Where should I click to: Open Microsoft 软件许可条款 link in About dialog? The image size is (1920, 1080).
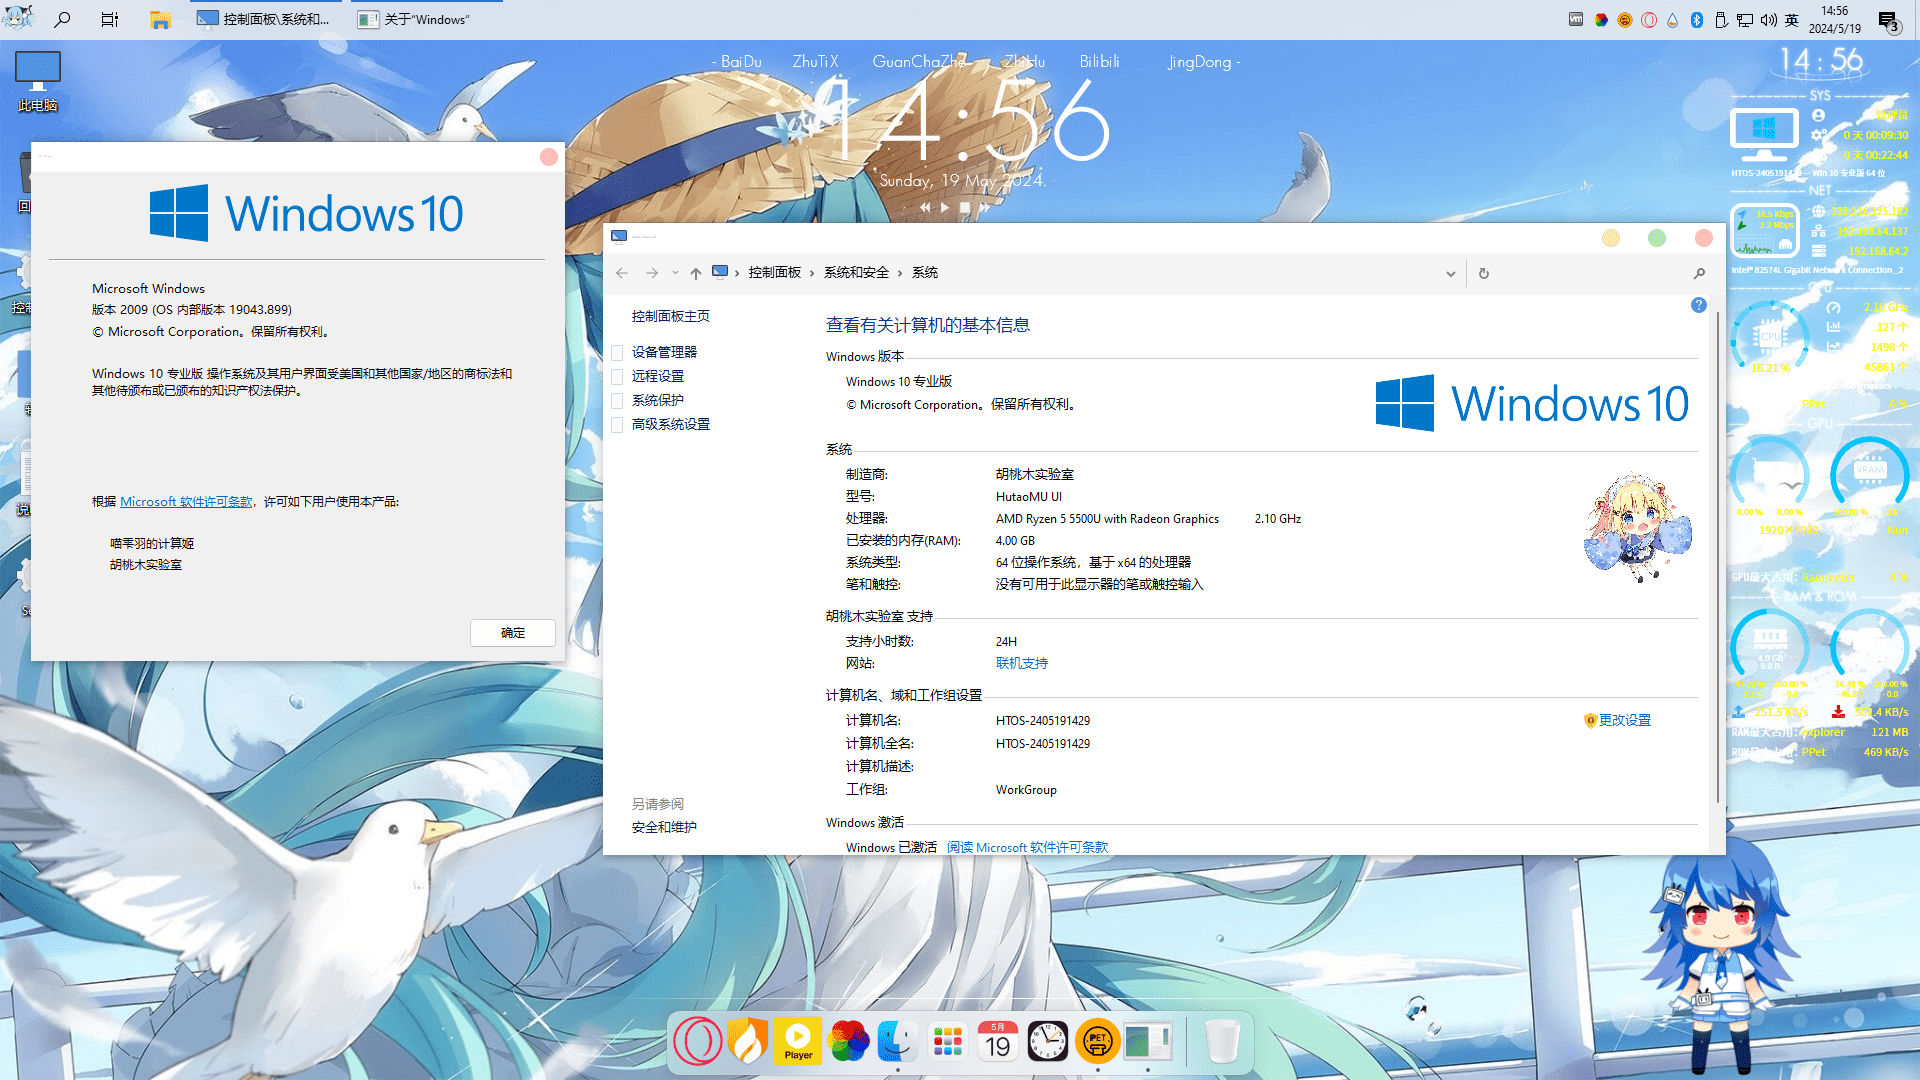(x=186, y=502)
